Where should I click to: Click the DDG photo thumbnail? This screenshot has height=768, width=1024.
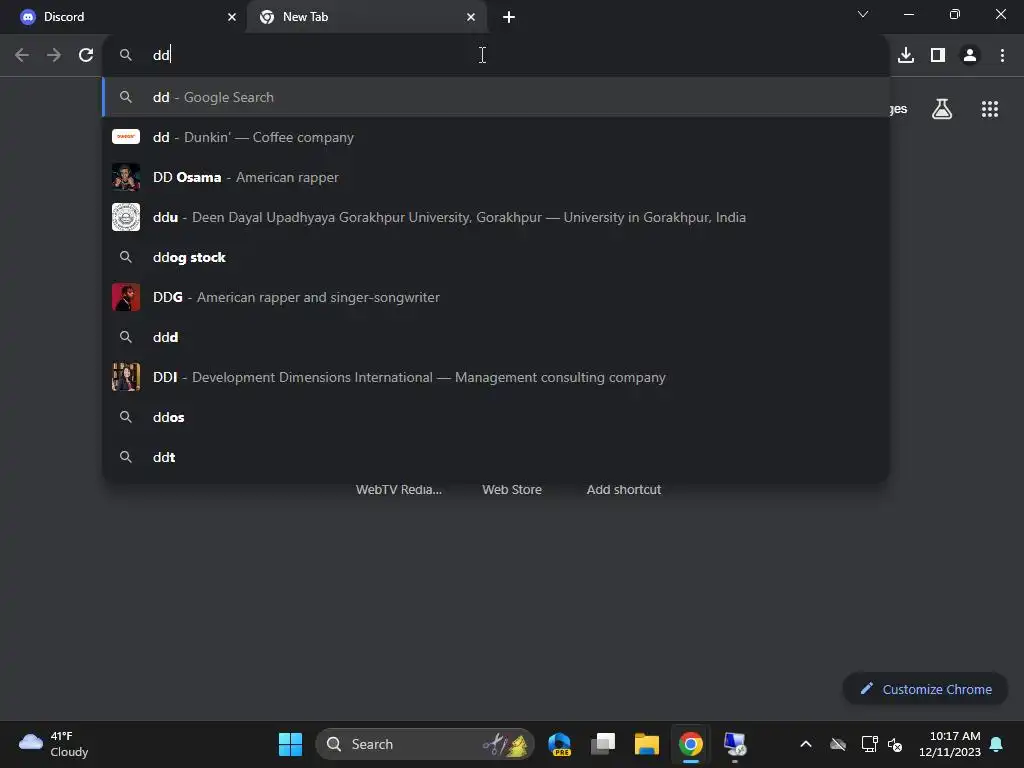click(126, 297)
